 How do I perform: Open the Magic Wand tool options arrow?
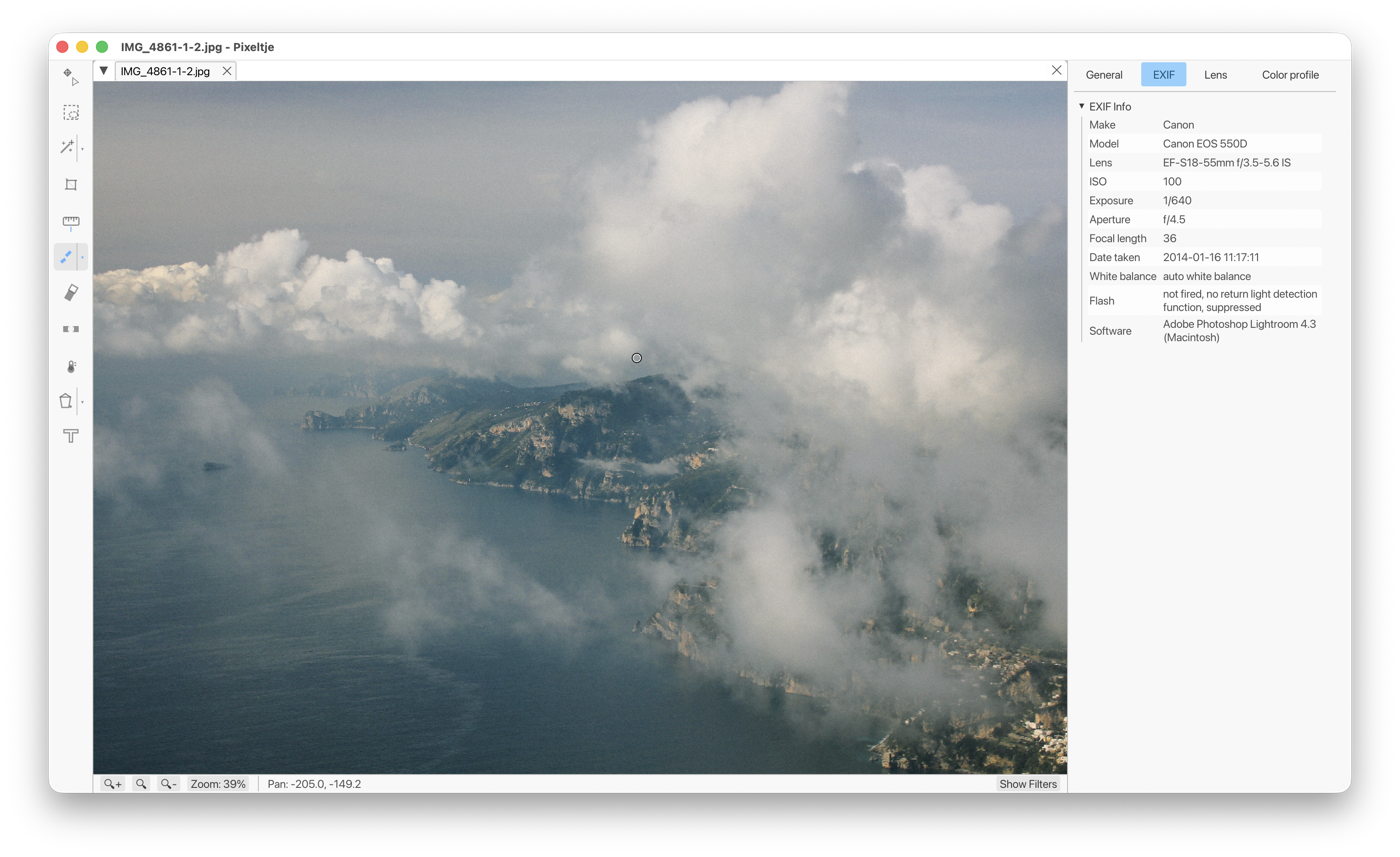coord(83,148)
